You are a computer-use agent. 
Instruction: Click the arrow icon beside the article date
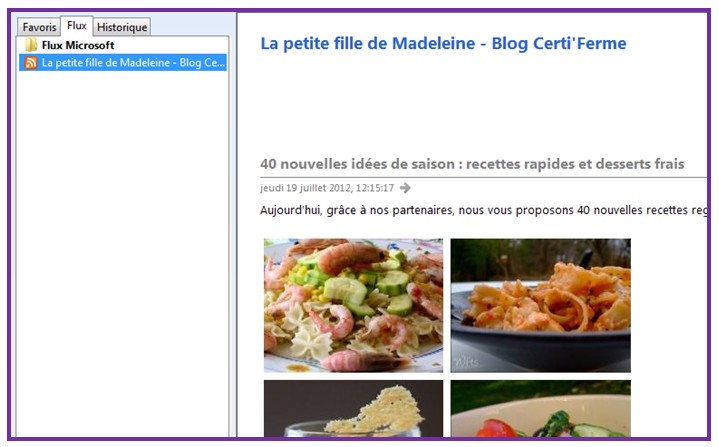[405, 188]
